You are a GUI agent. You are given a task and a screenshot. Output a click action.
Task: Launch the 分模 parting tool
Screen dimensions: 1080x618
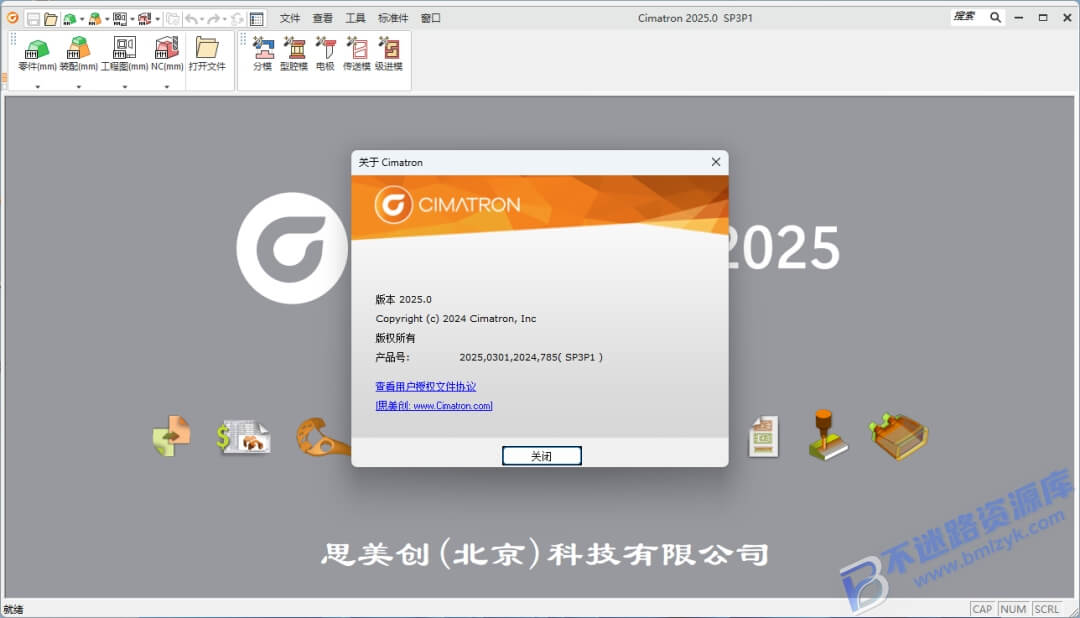262,54
